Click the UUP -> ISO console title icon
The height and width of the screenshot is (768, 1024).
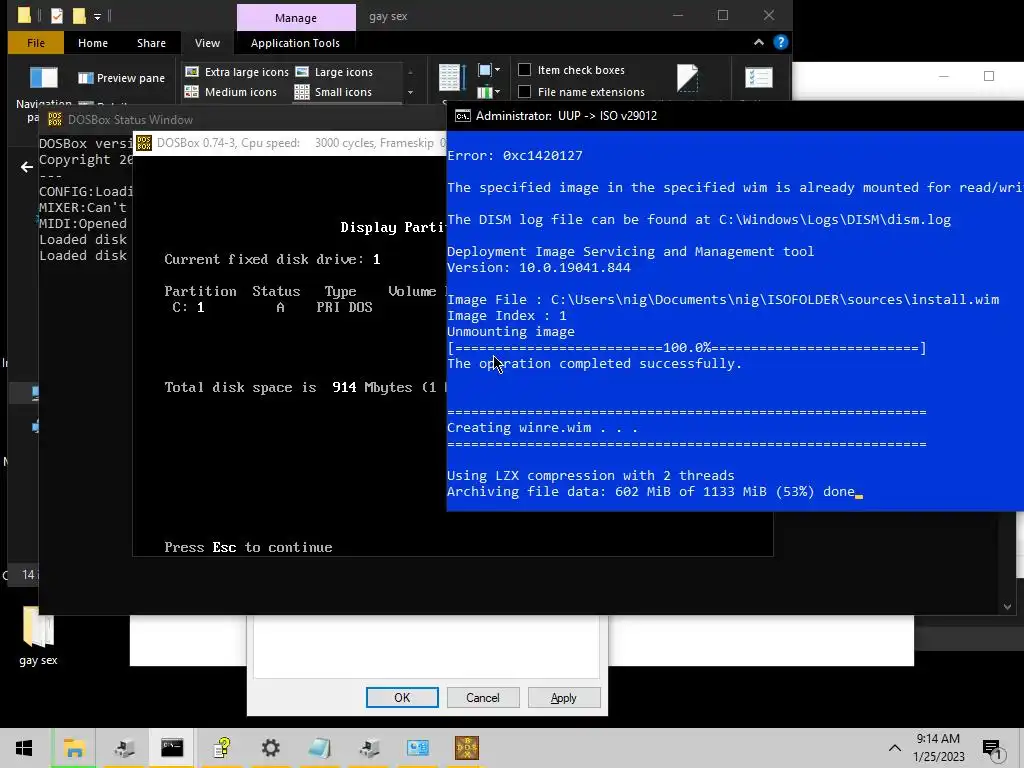click(x=462, y=116)
